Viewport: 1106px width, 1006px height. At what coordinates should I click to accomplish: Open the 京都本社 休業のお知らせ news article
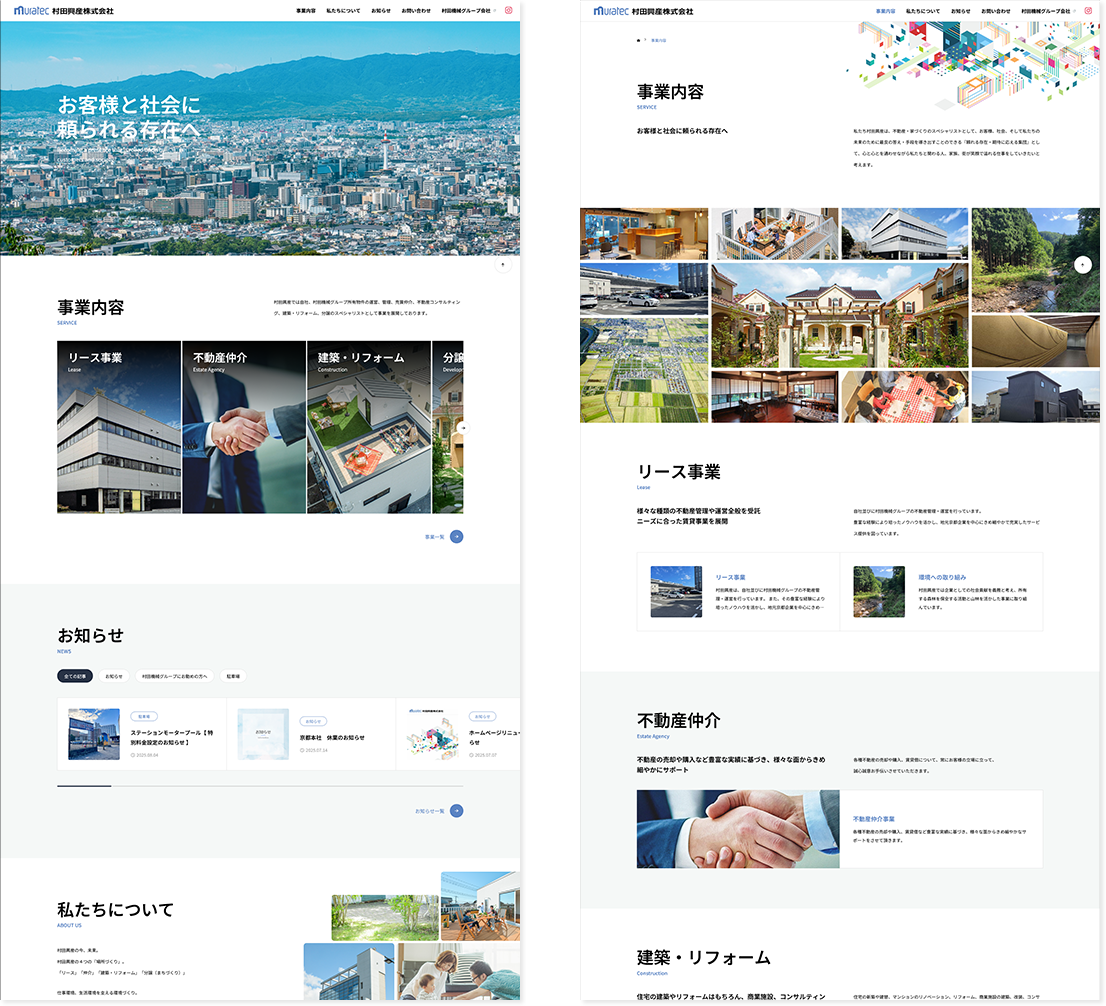(332, 737)
